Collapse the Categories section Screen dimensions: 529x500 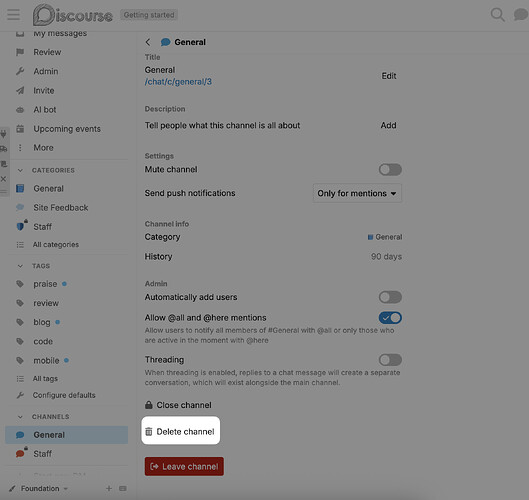point(20,170)
